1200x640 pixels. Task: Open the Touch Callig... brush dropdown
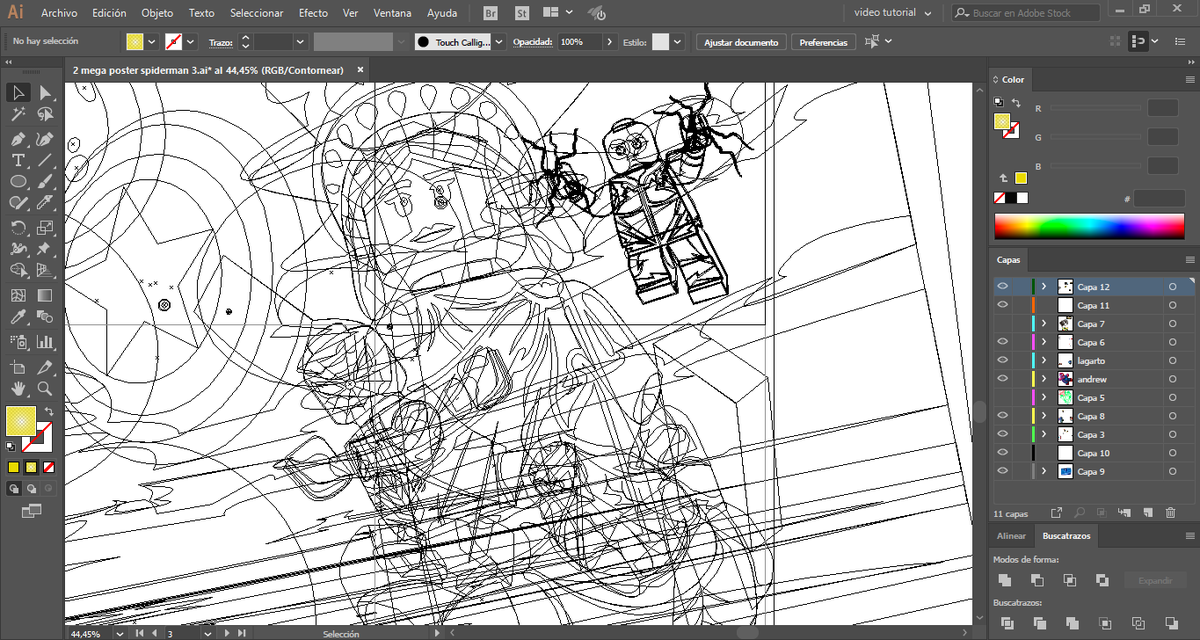click(500, 42)
